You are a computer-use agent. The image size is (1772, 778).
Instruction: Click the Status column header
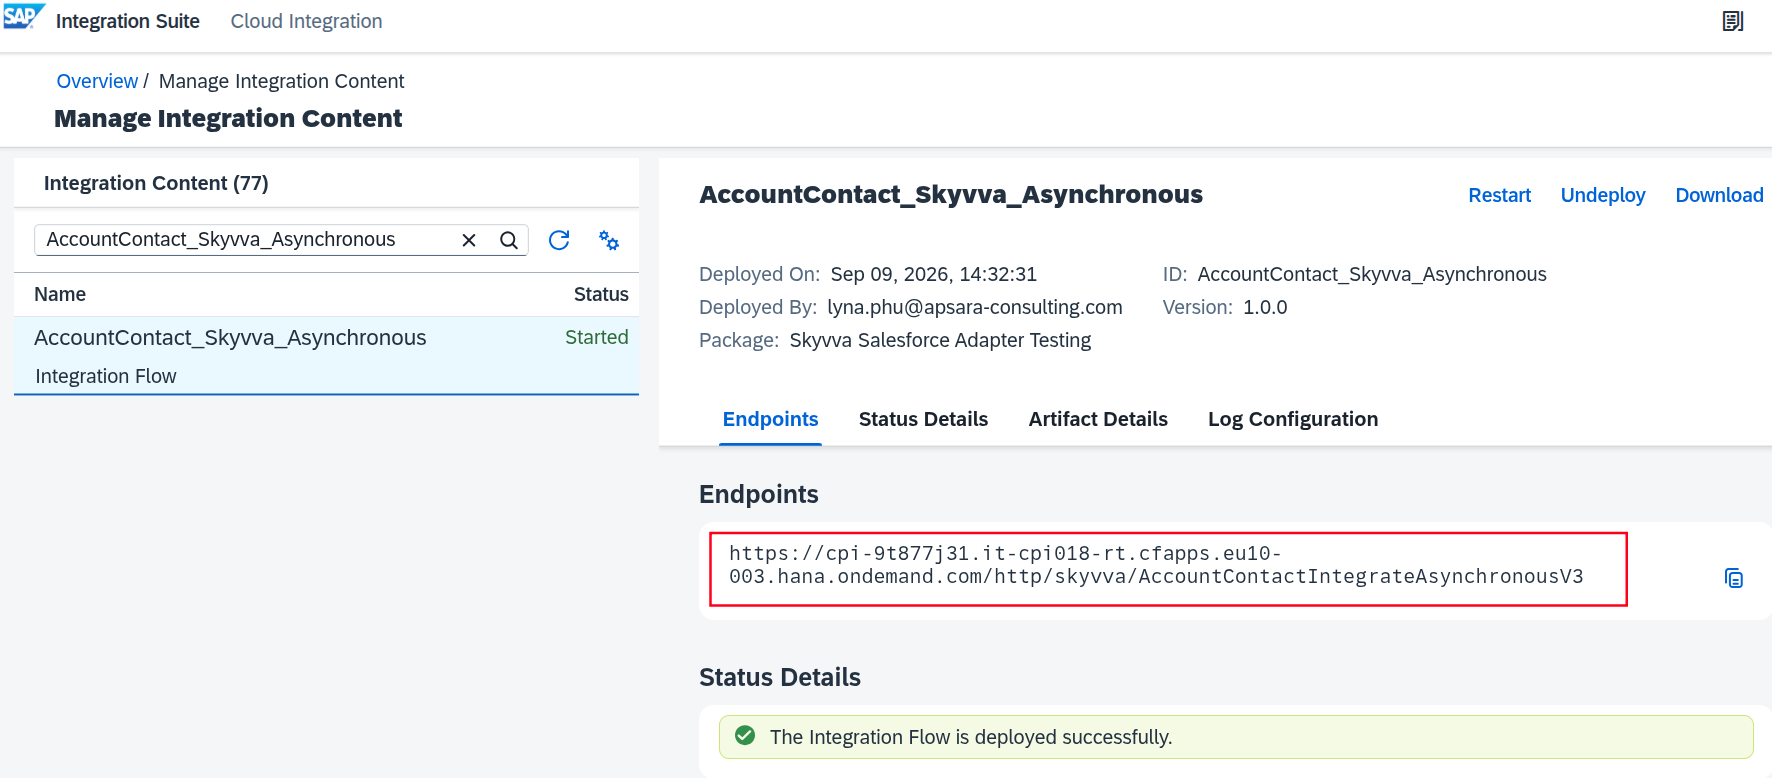pyautogui.click(x=601, y=294)
